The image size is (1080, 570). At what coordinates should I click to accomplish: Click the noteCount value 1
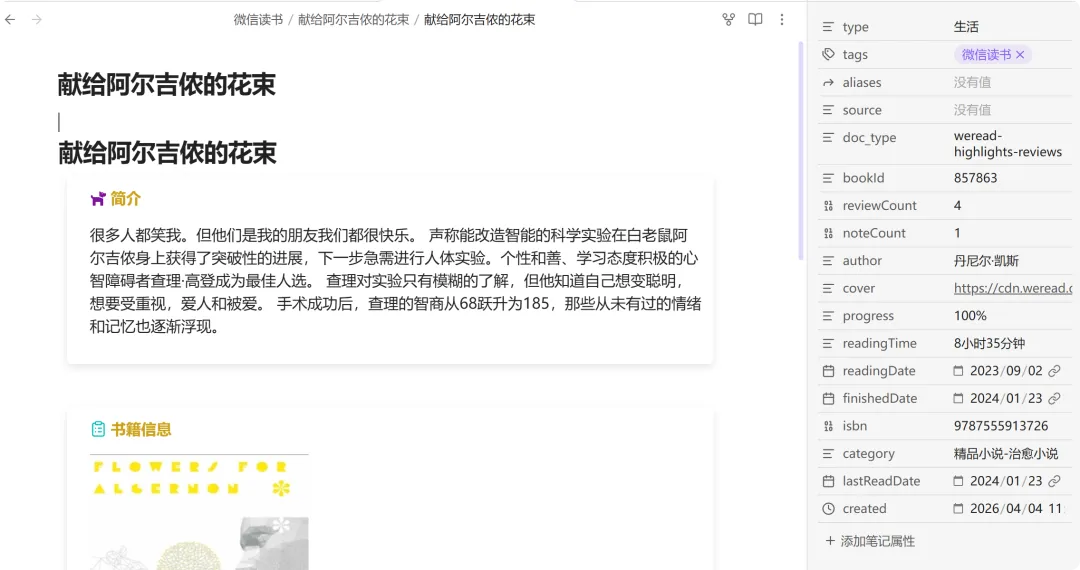coord(957,233)
